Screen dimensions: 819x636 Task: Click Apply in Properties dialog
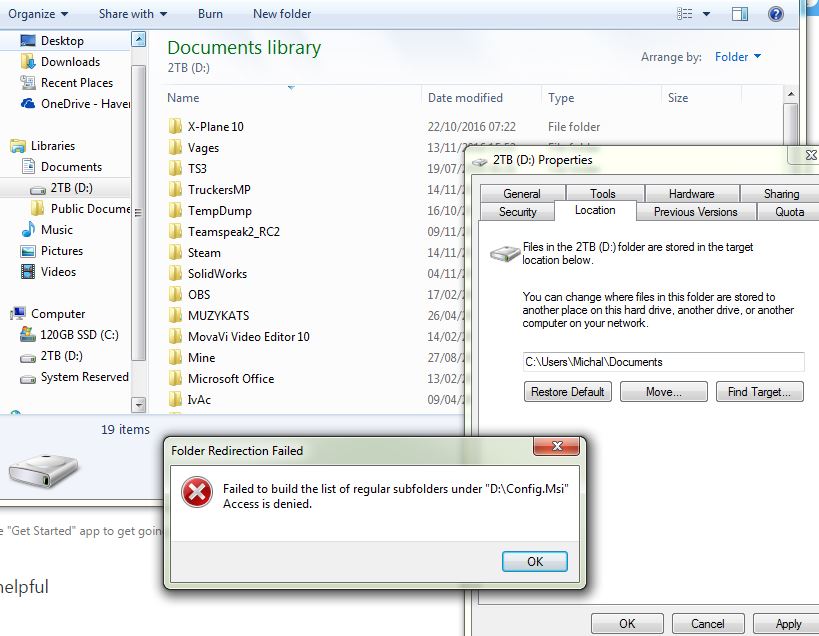click(788, 623)
